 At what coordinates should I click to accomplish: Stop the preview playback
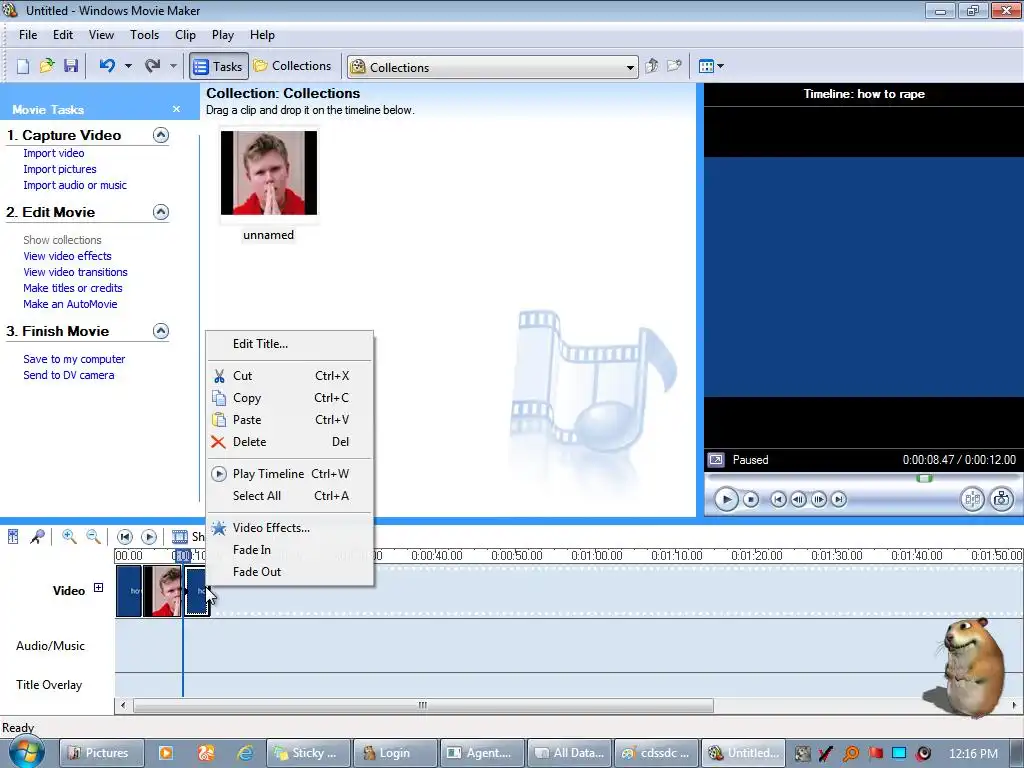coord(751,500)
